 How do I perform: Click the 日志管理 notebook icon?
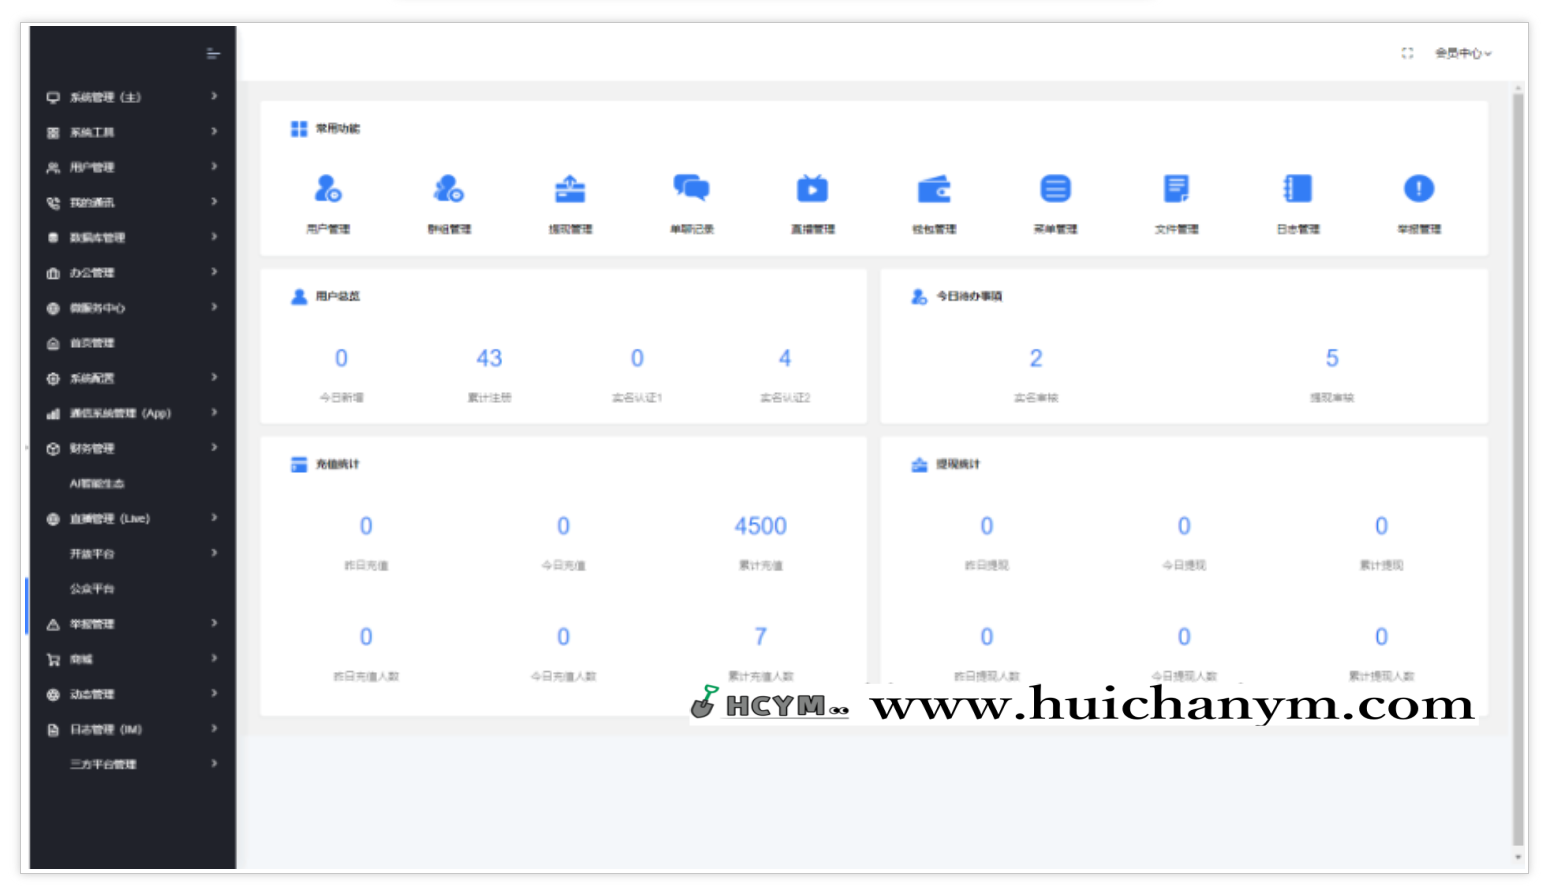coord(1297,189)
